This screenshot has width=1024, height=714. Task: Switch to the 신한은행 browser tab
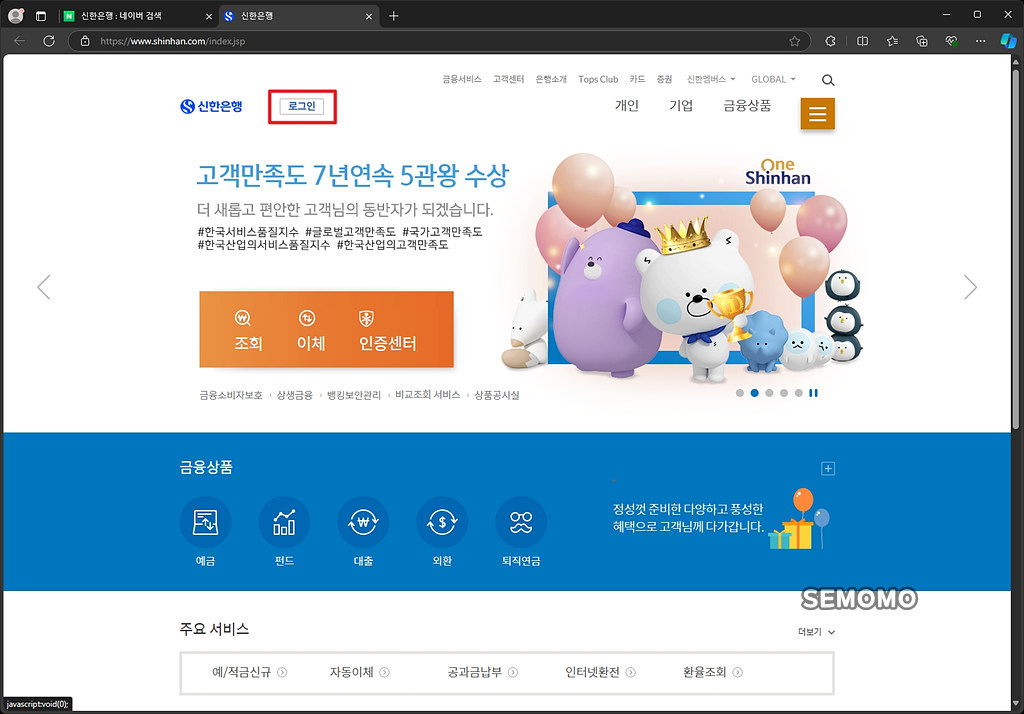[x=297, y=16]
